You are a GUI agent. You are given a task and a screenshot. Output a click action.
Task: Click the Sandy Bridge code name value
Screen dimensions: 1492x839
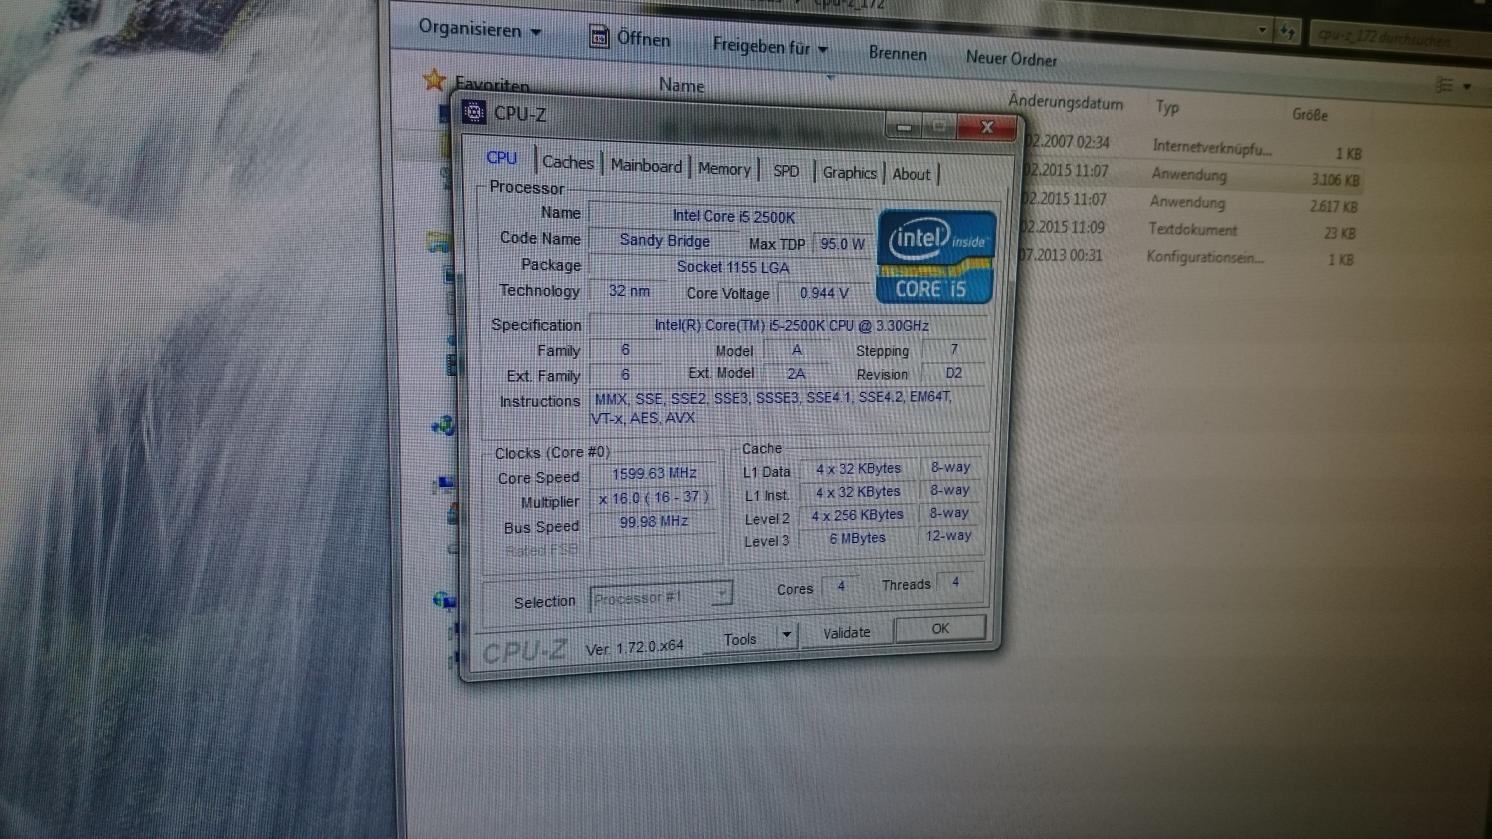(664, 240)
